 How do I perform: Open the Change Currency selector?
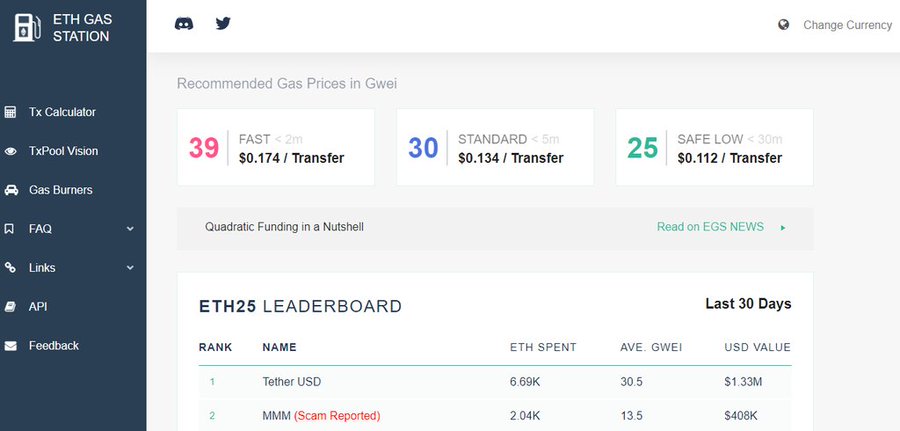pyautogui.click(x=847, y=25)
